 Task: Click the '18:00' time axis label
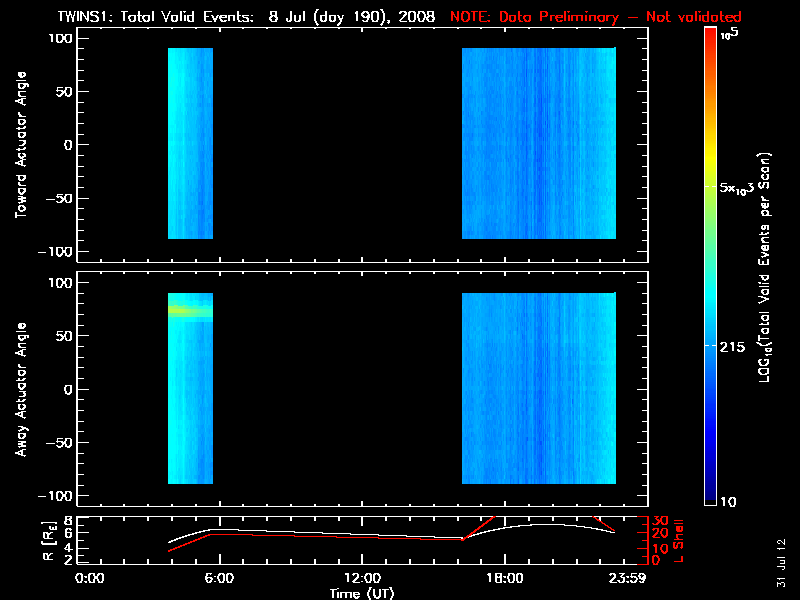click(505, 579)
